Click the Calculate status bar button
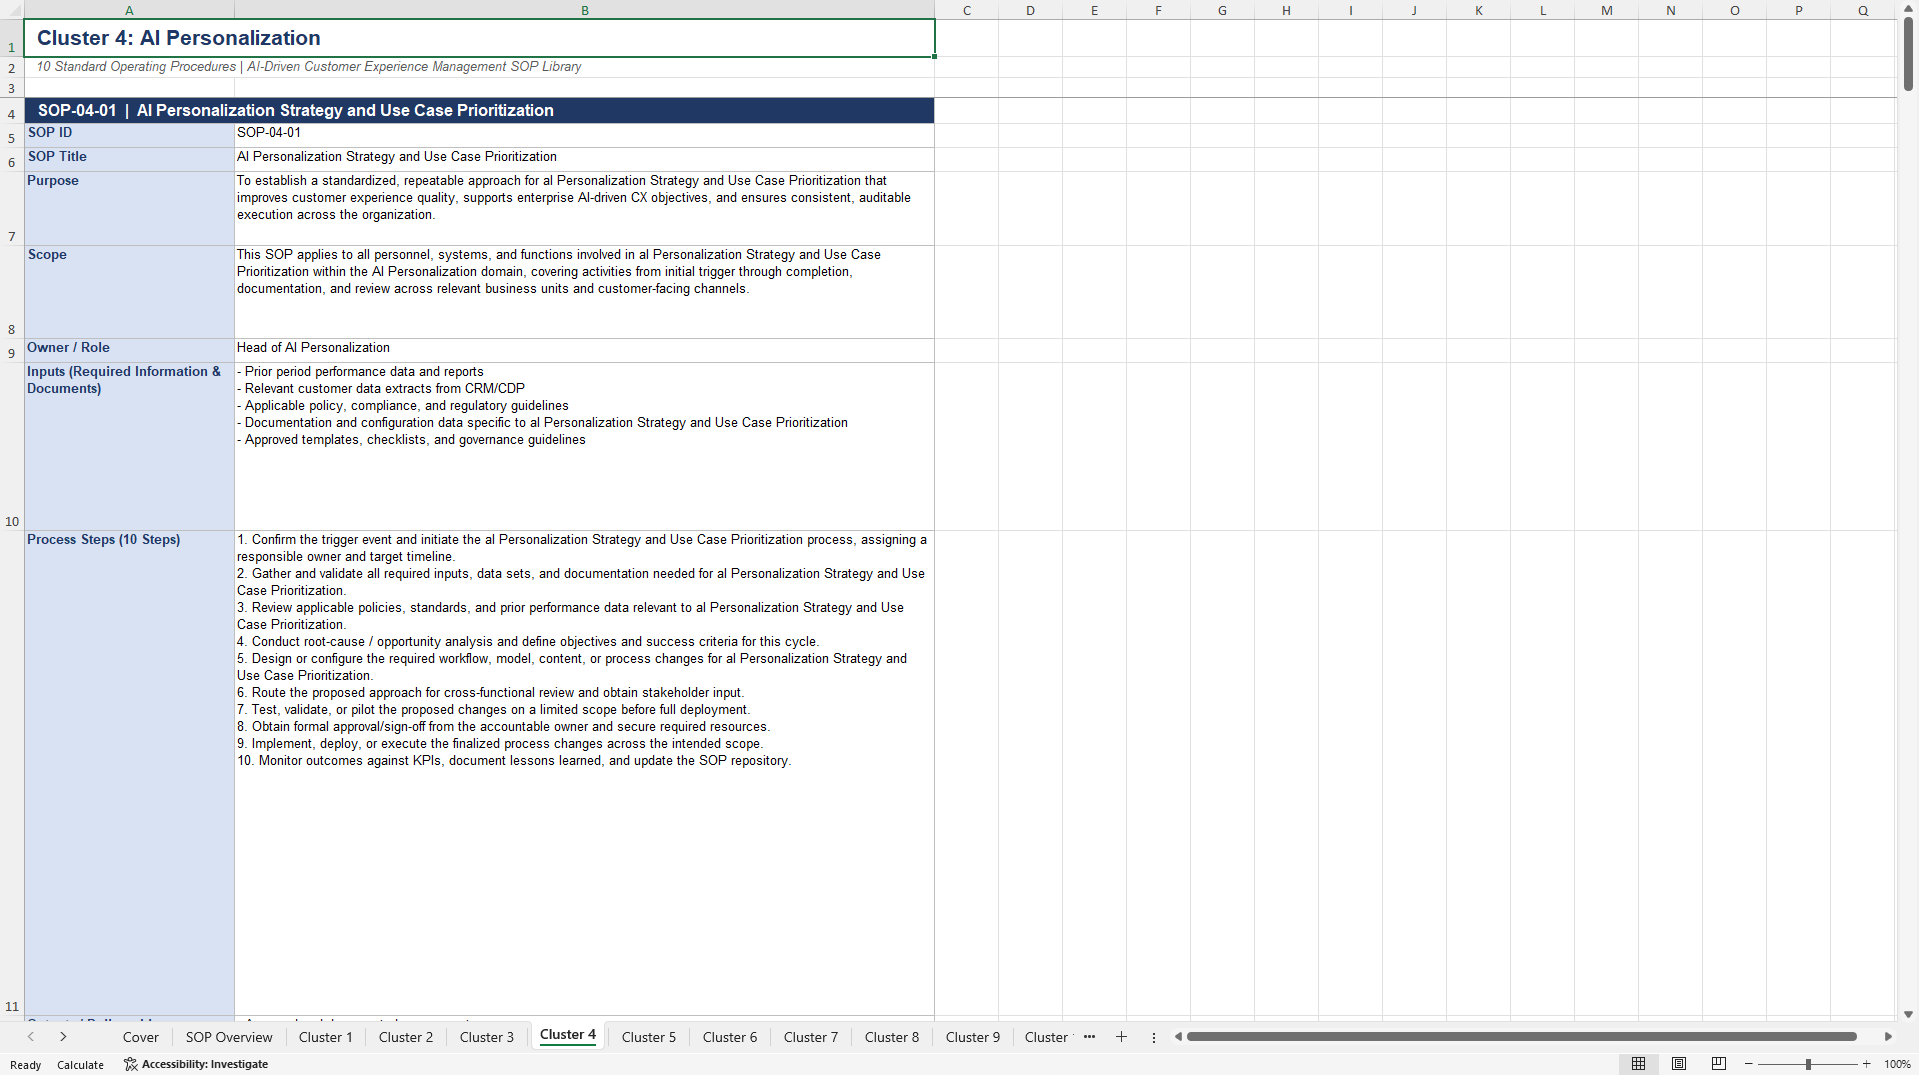 80,1065
